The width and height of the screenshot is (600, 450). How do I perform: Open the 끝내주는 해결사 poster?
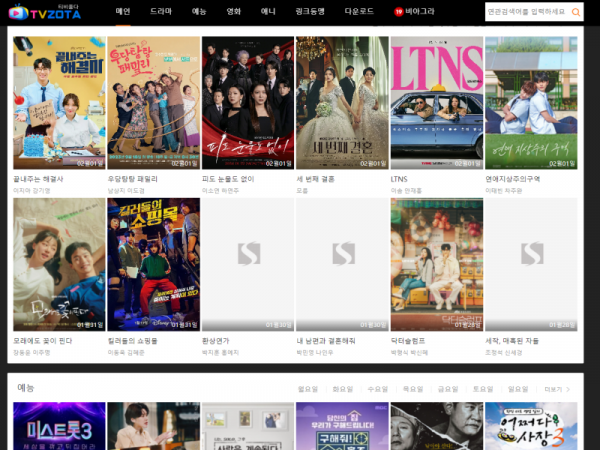[58, 103]
